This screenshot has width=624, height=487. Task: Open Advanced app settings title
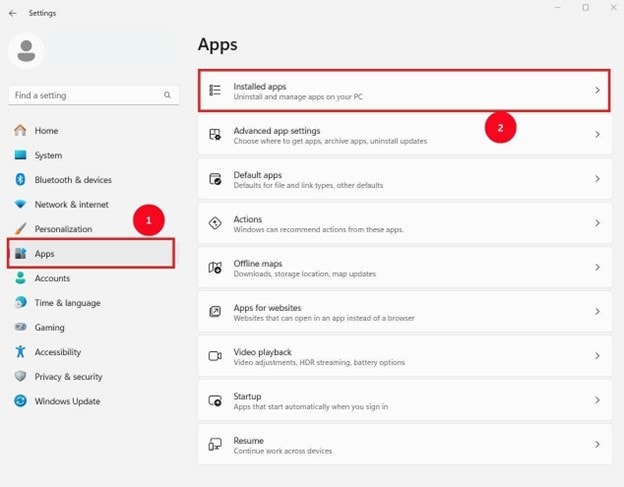pyautogui.click(x=277, y=131)
